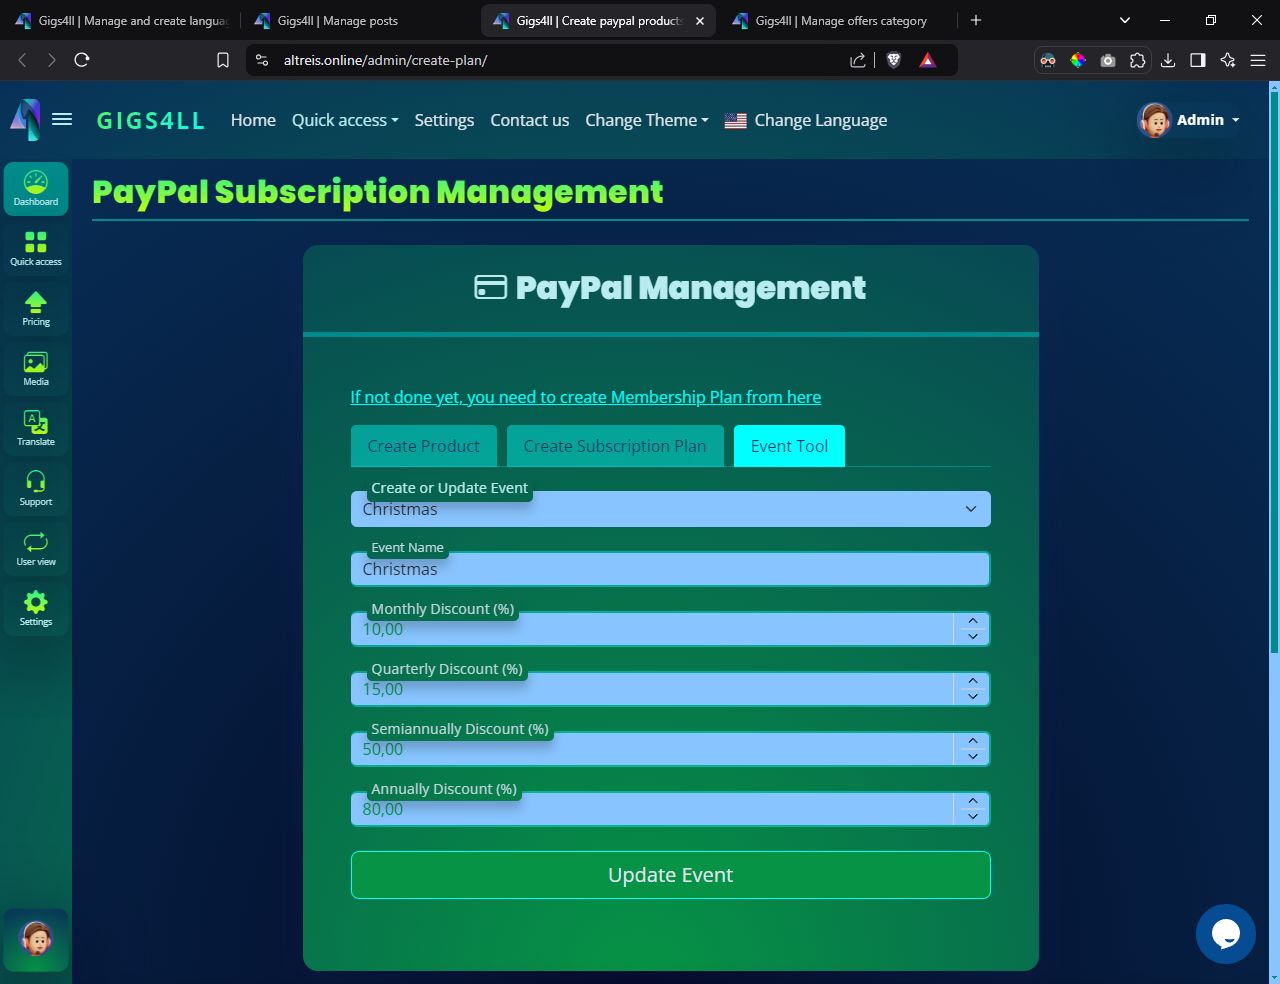Screen dimensions: 1280x984
Task: Increase the Monthly Discount value
Action: [x=972, y=621]
